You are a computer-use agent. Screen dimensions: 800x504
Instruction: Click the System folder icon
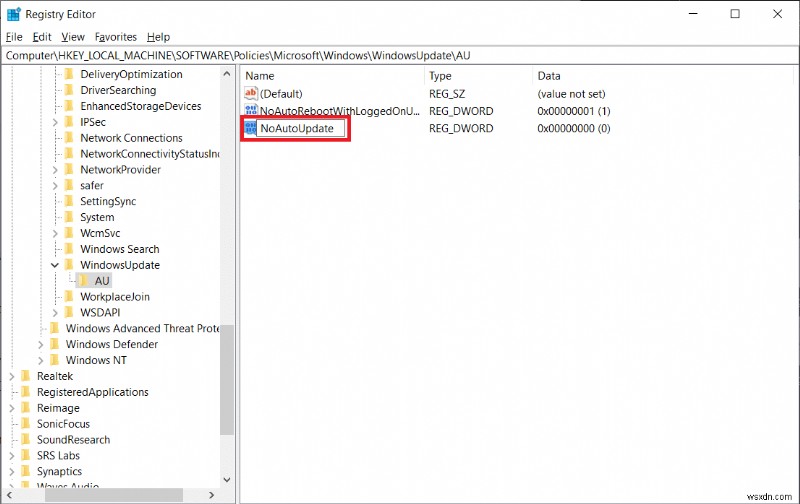tap(69, 217)
